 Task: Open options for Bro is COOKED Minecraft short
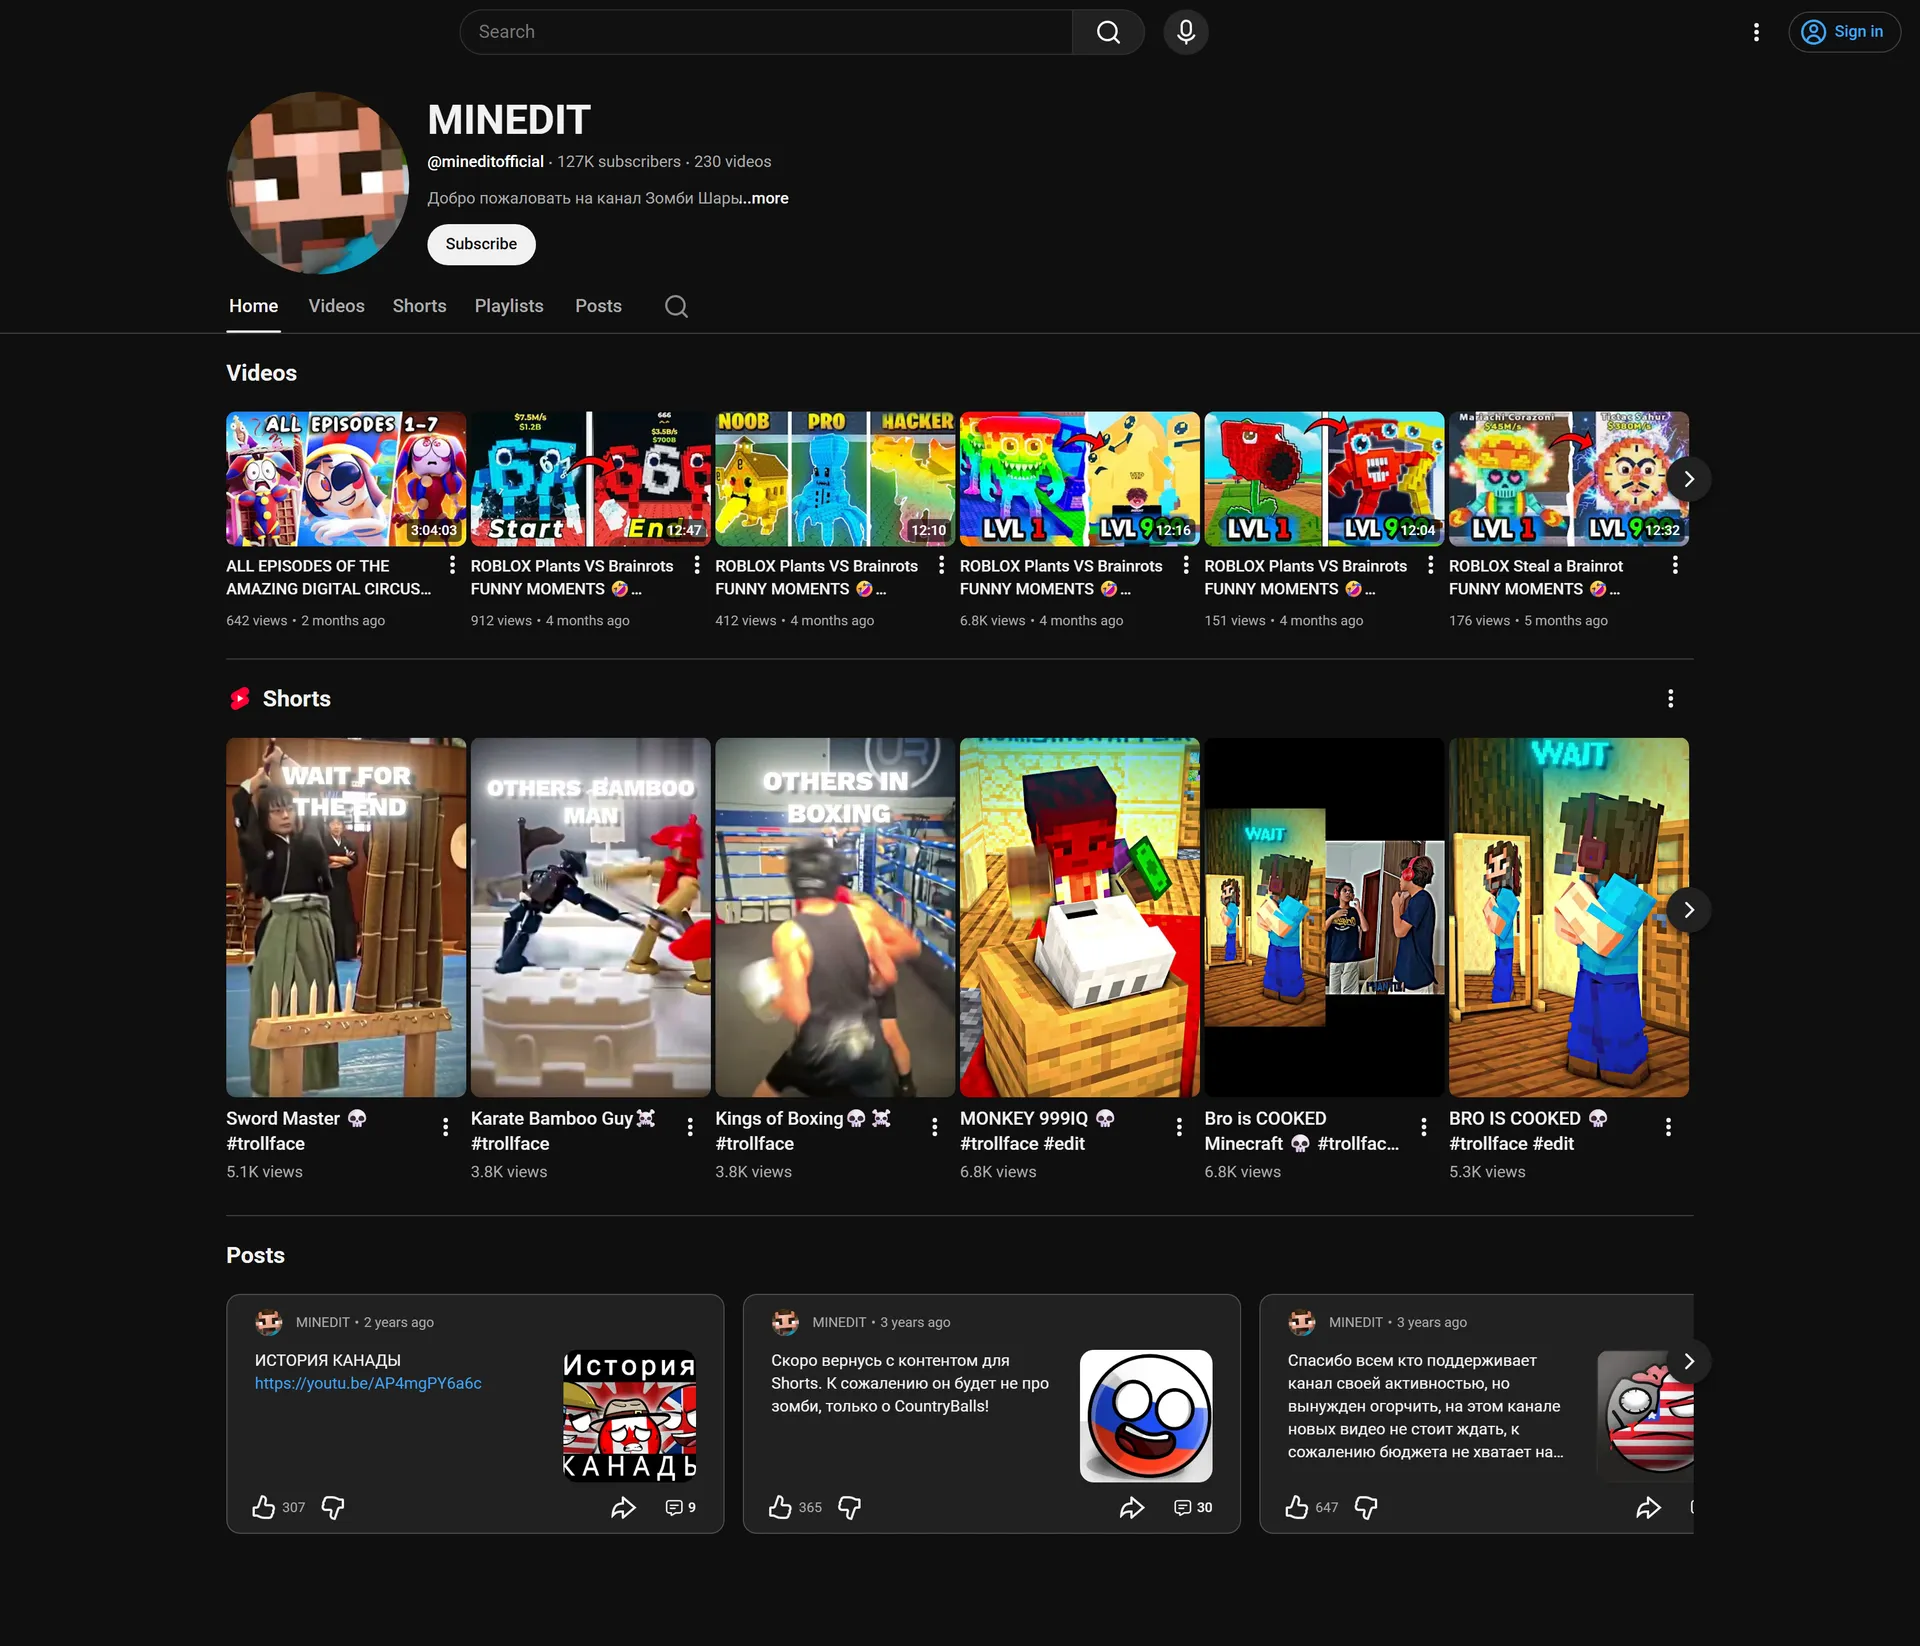click(x=1424, y=1128)
